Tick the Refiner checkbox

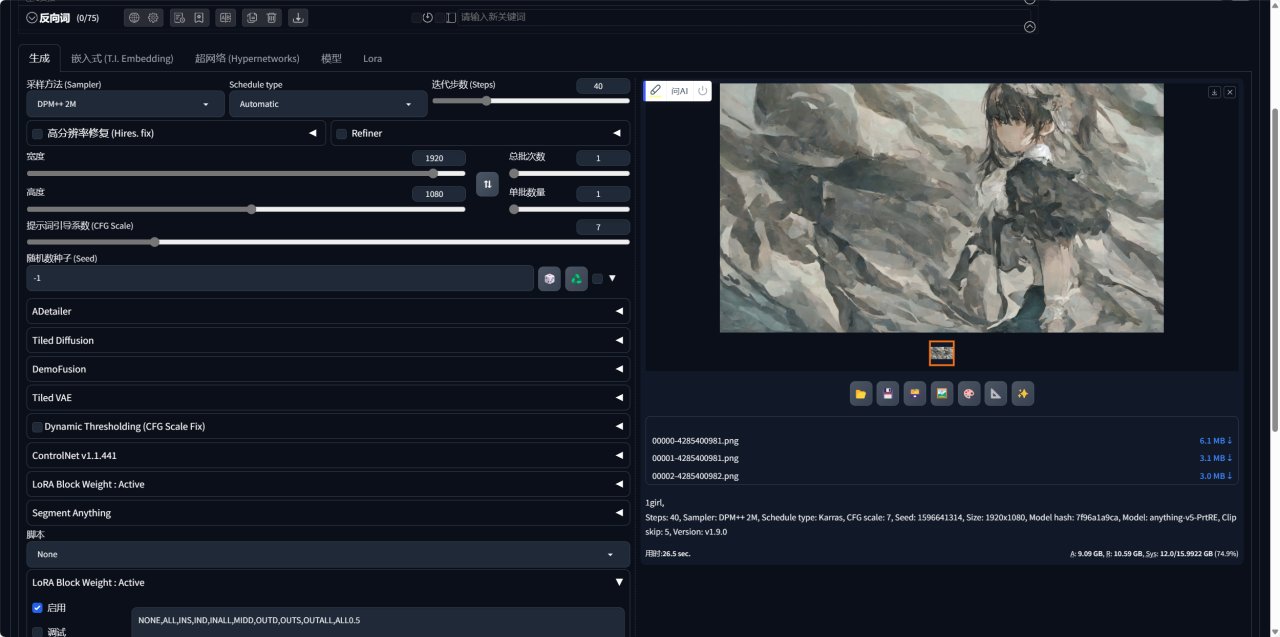pyautogui.click(x=342, y=133)
